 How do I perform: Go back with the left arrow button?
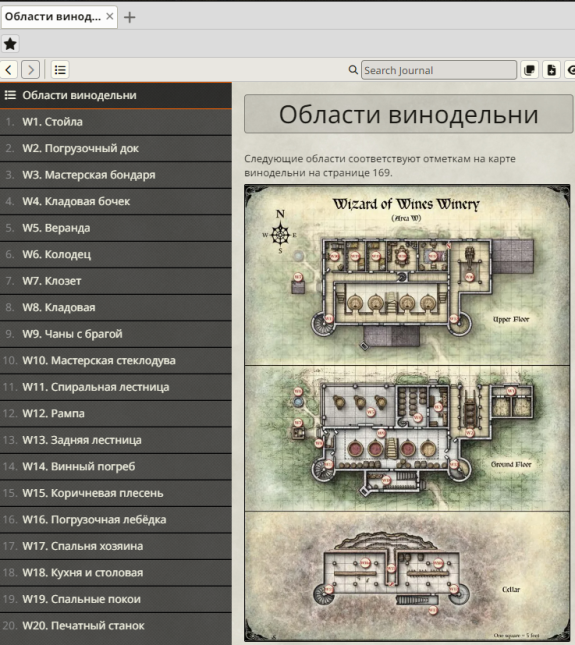pyautogui.click(x=9, y=70)
